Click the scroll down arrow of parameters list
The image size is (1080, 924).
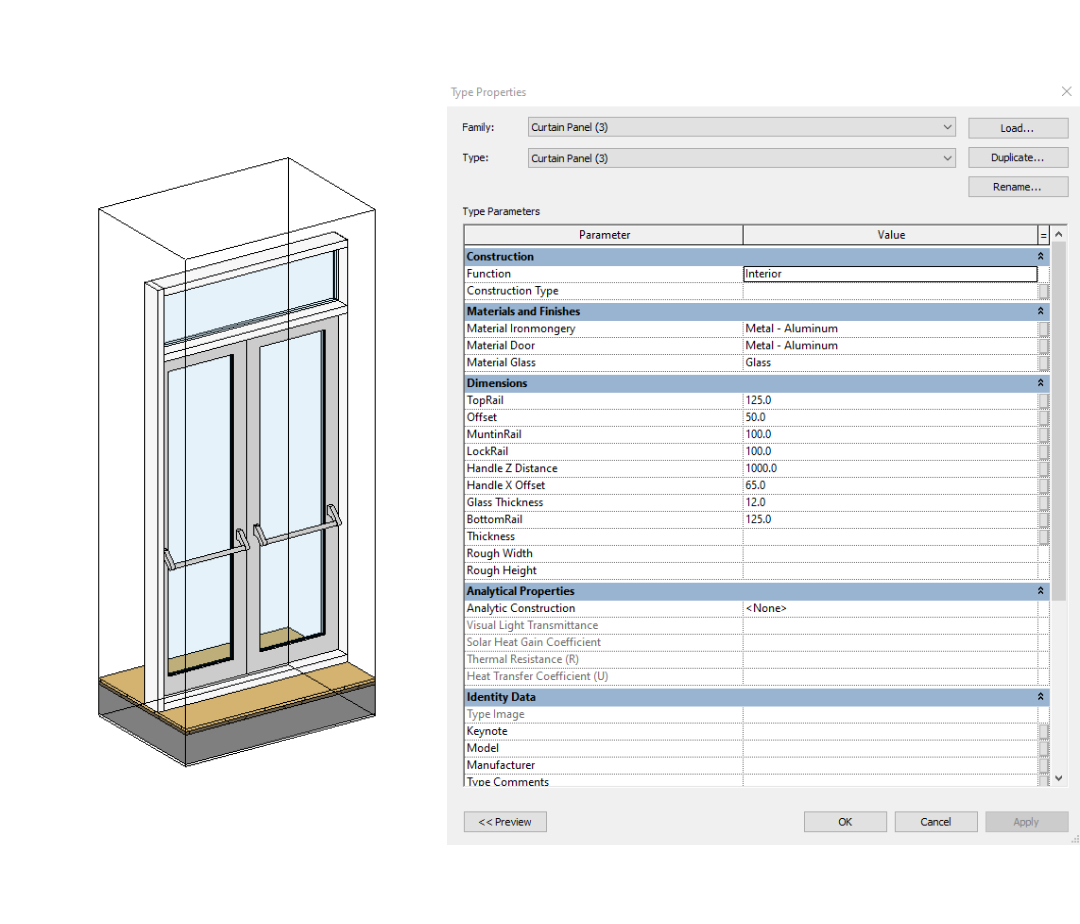pyautogui.click(x=1059, y=778)
